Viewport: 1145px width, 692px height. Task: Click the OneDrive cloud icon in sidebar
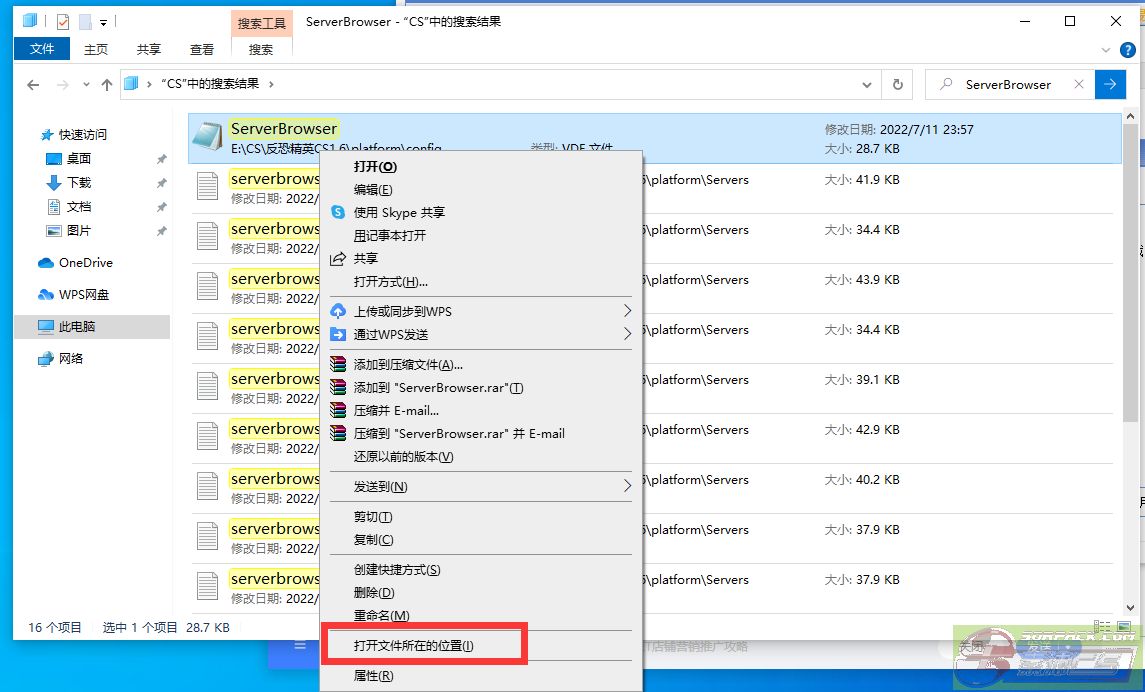click(45, 263)
